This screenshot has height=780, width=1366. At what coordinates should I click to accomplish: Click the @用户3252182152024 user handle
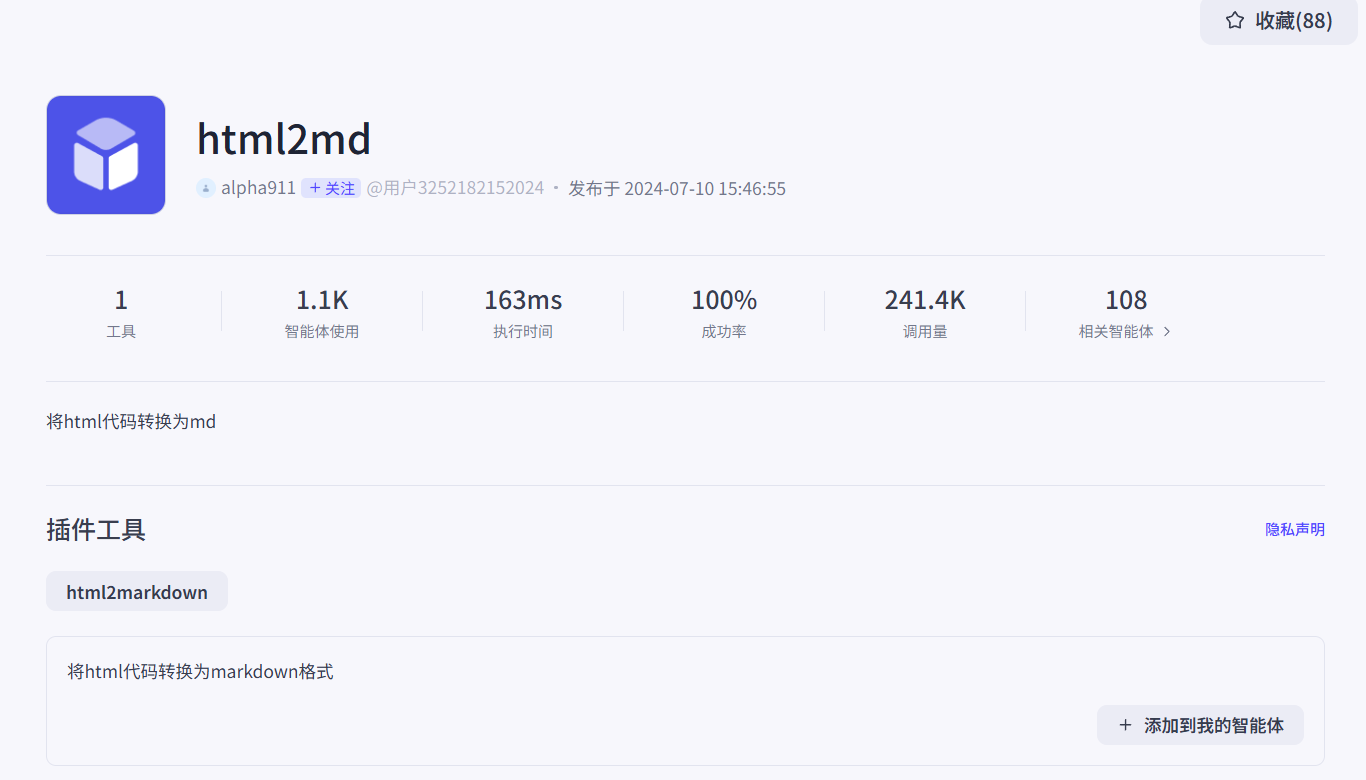click(x=455, y=188)
